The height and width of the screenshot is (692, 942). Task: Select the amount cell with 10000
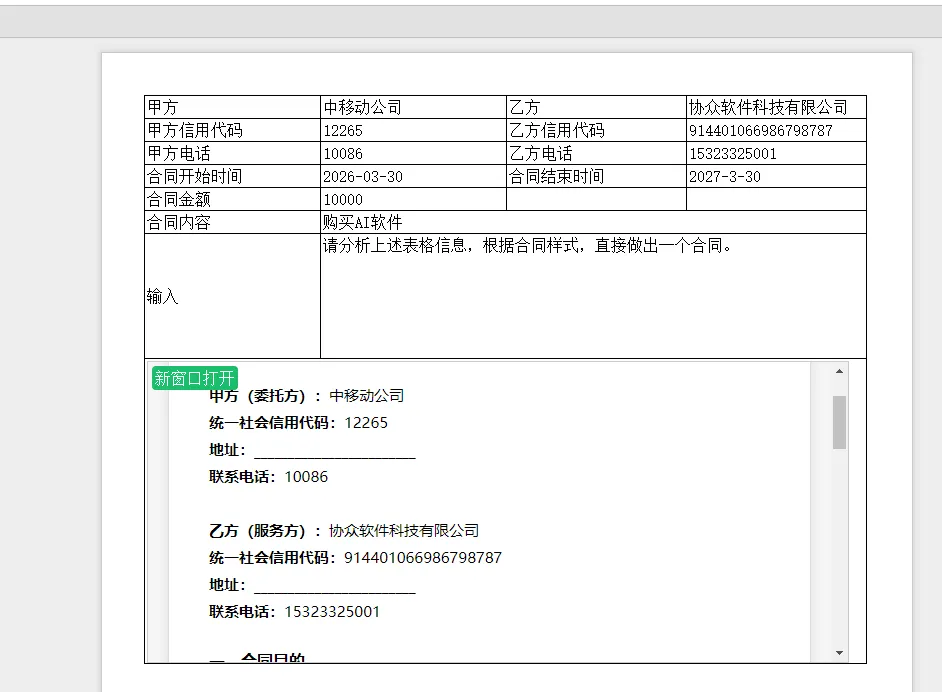click(413, 199)
